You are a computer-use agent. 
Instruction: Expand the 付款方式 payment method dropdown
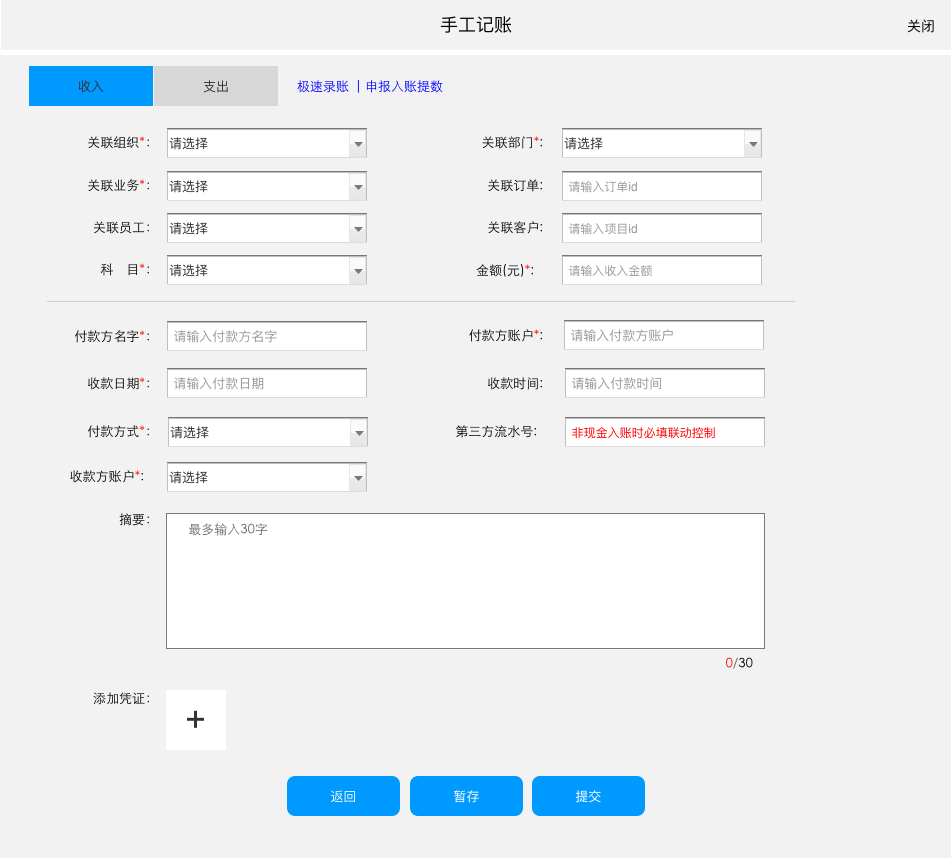[x=357, y=432]
